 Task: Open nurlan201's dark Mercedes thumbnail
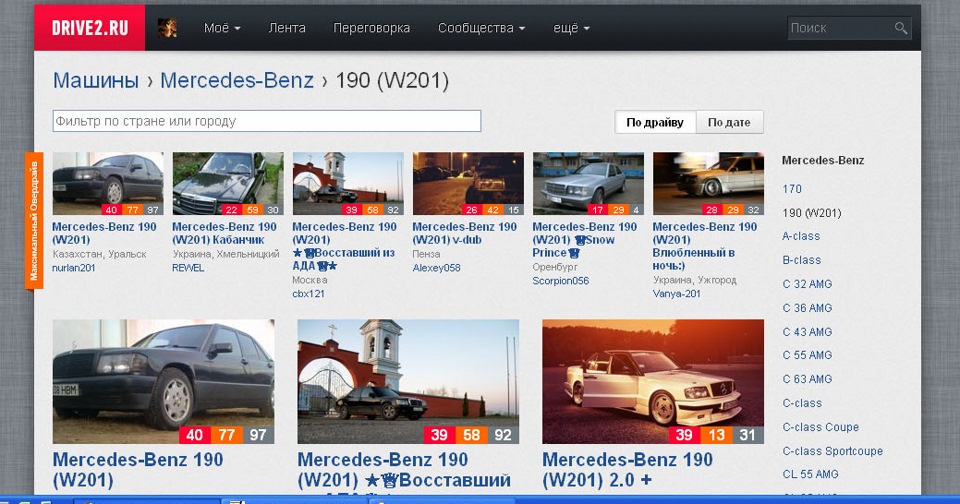click(x=108, y=184)
